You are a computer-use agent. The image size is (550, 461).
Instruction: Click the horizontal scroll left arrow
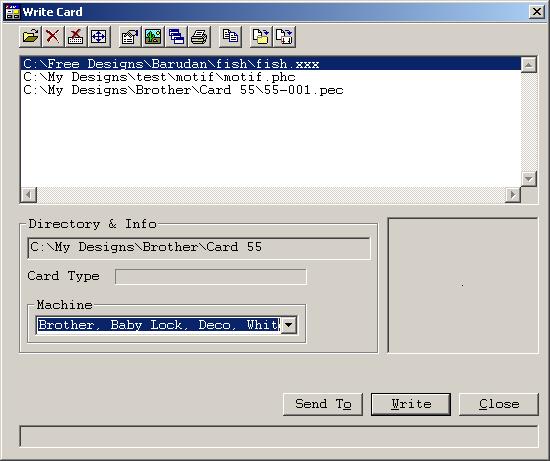click(x=29, y=195)
